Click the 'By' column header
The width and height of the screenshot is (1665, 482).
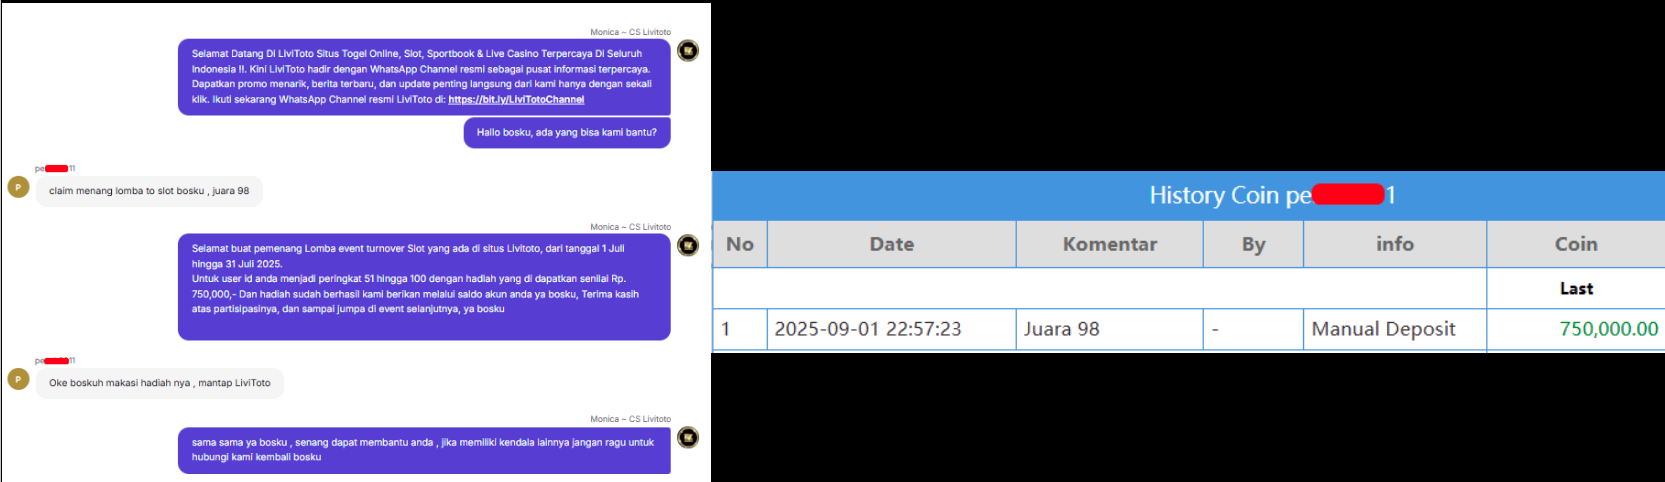click(x=1254, y=244)
